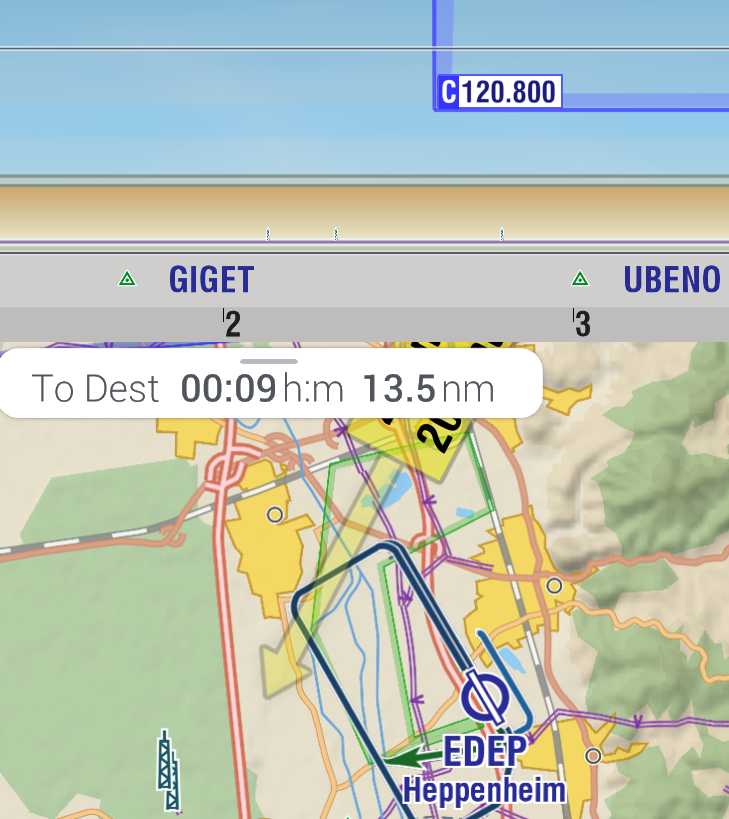Screen dimensions: 729x819
Task: Tap the Heppenheim airfield name
Action: pos(484,790)
